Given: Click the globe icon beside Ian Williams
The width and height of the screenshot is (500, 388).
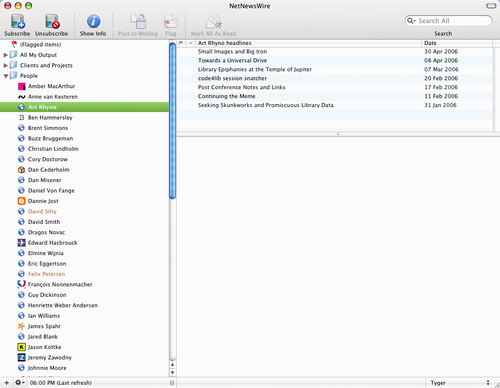Looking at the screenshot, I should pyautogui.click(x=21, y=316).
